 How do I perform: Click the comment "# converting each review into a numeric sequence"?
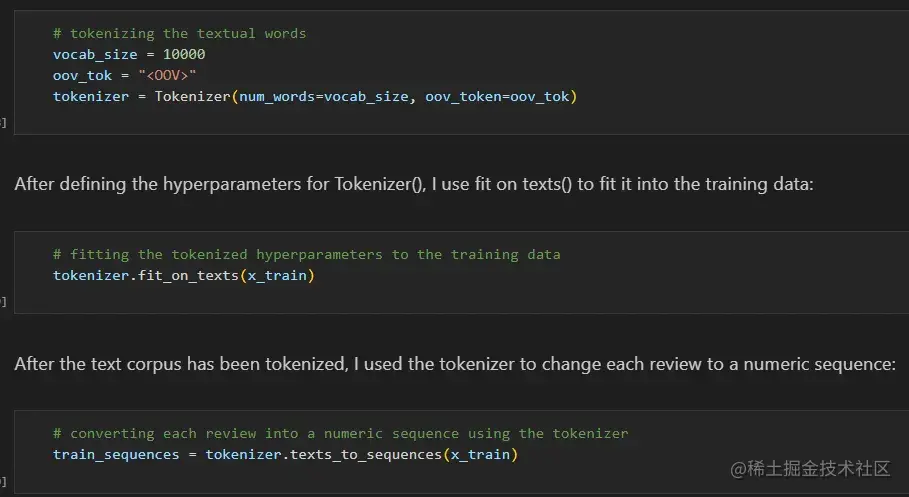pyautogui.click(x=340, y=434)
